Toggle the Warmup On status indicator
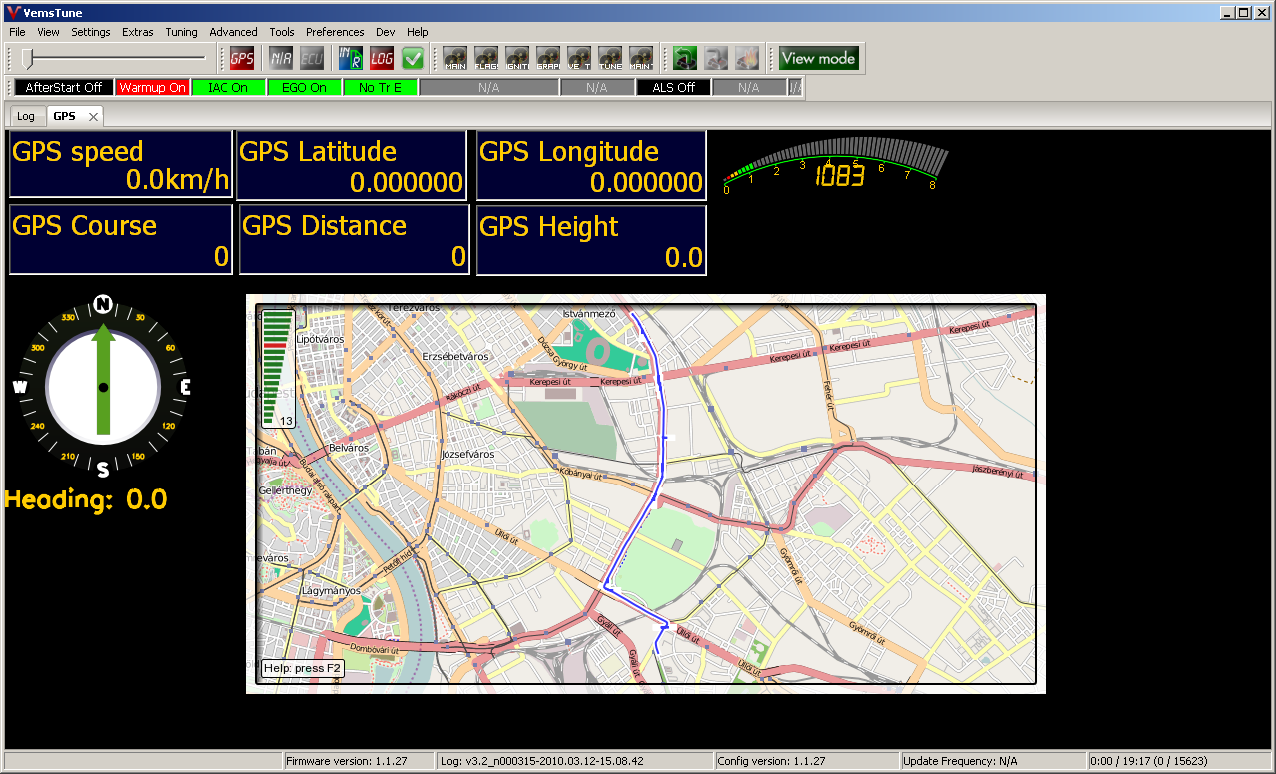The image size is (1276, 774). (x=153, y=88)
